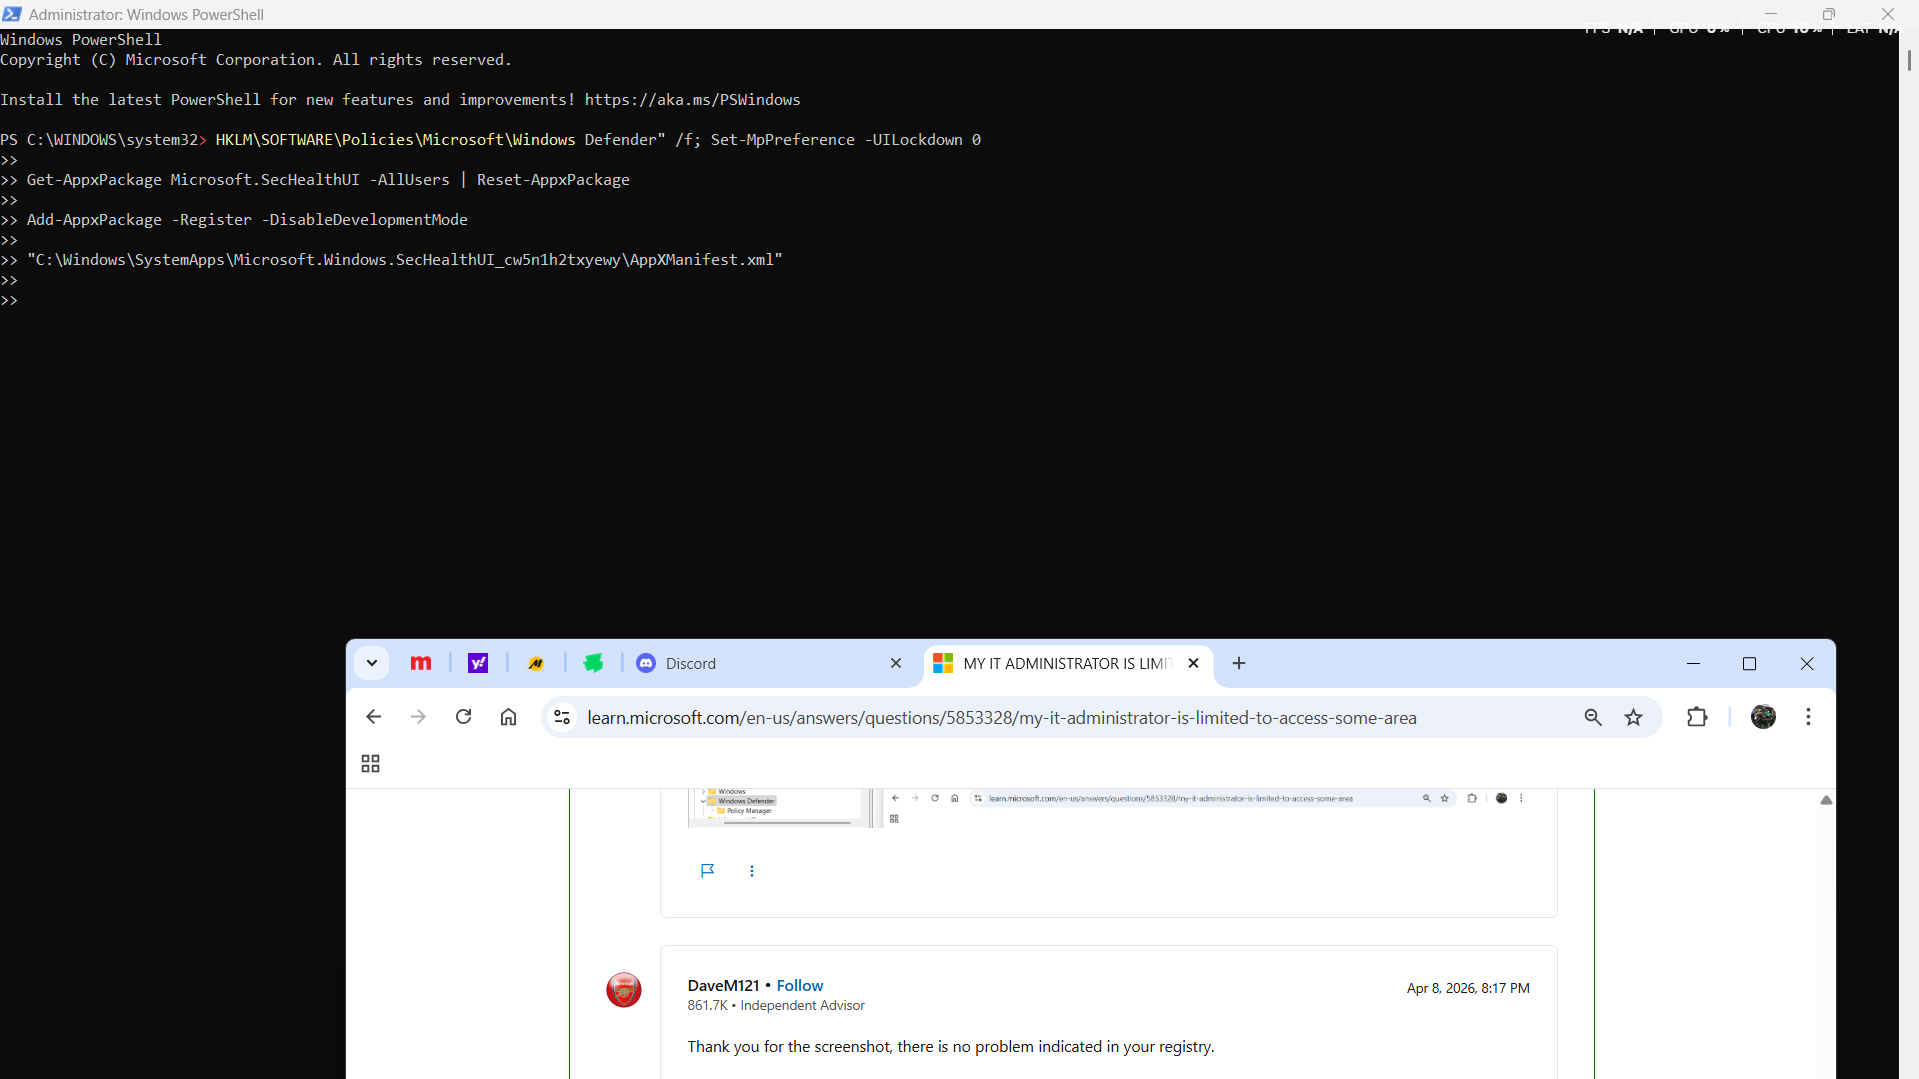Follow DaveM121
Viewport: 1919px width, 1079px height.
coord(800,986)
